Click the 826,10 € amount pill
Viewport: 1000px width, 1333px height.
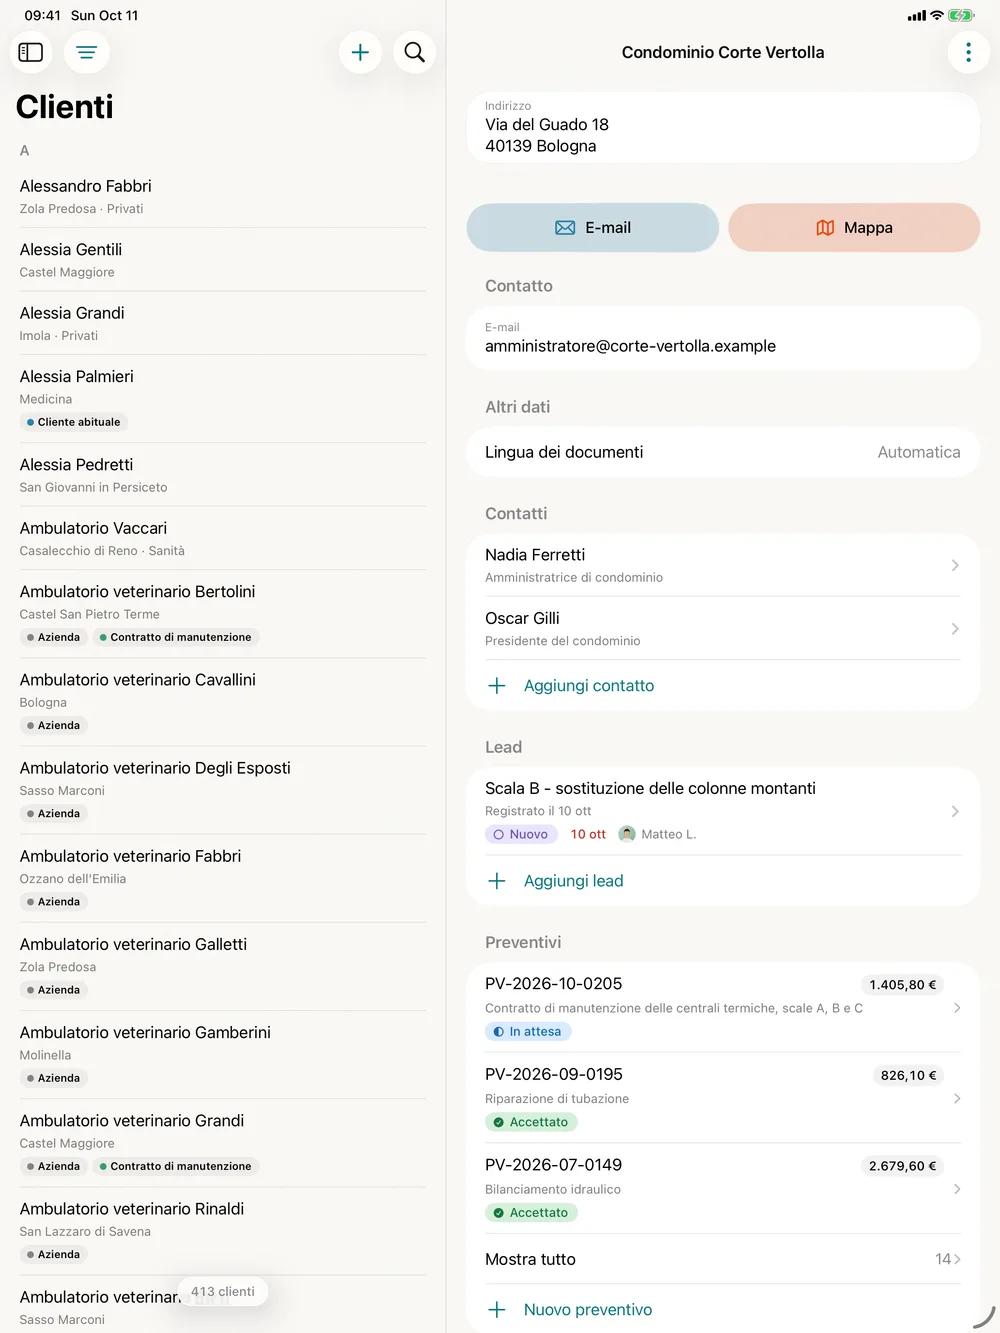tap(909, 1076)
